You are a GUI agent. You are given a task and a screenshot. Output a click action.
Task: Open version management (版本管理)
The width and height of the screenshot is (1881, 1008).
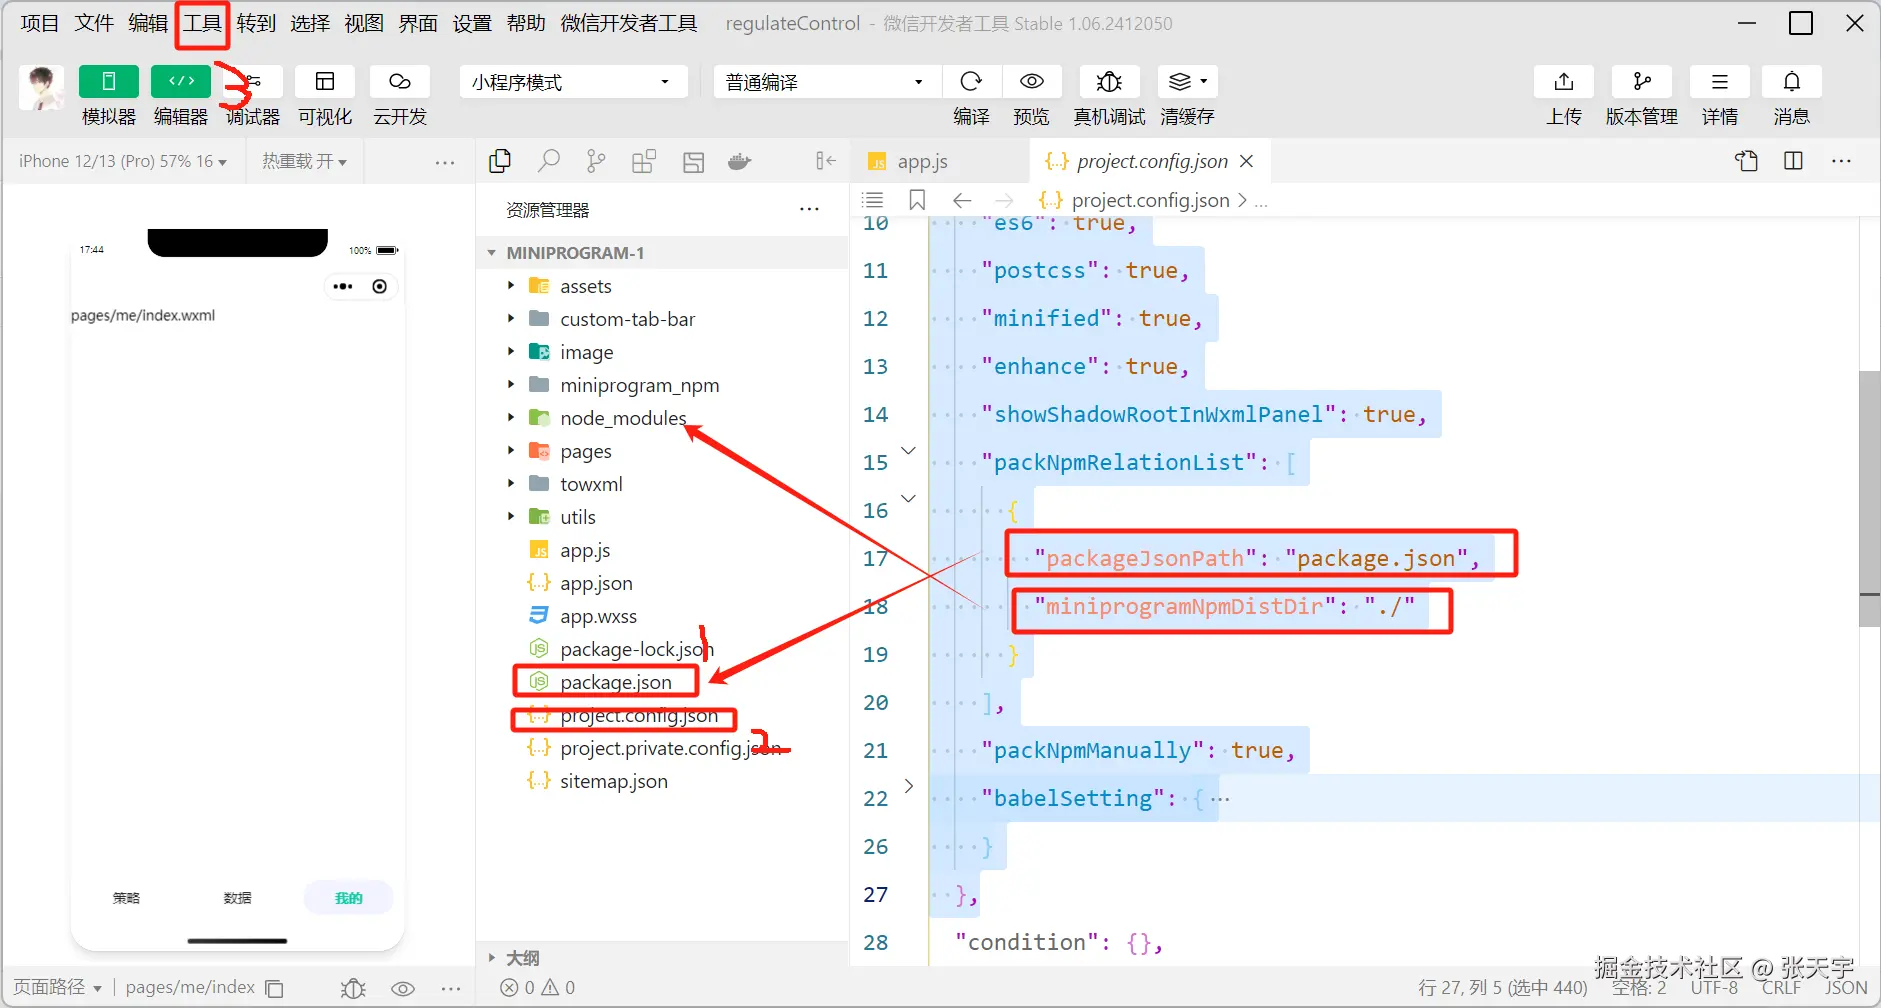(x=1642, y=82)
